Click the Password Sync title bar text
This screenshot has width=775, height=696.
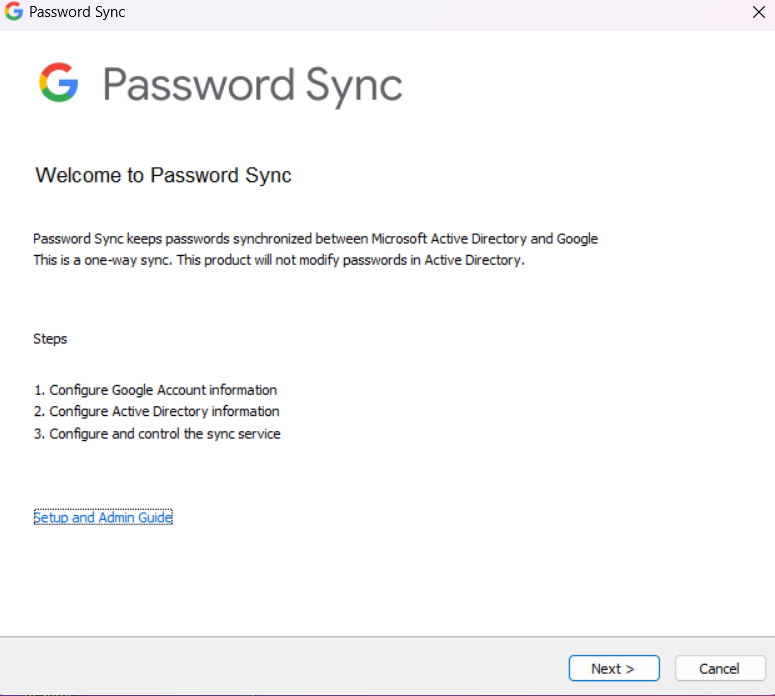[77, 12]
